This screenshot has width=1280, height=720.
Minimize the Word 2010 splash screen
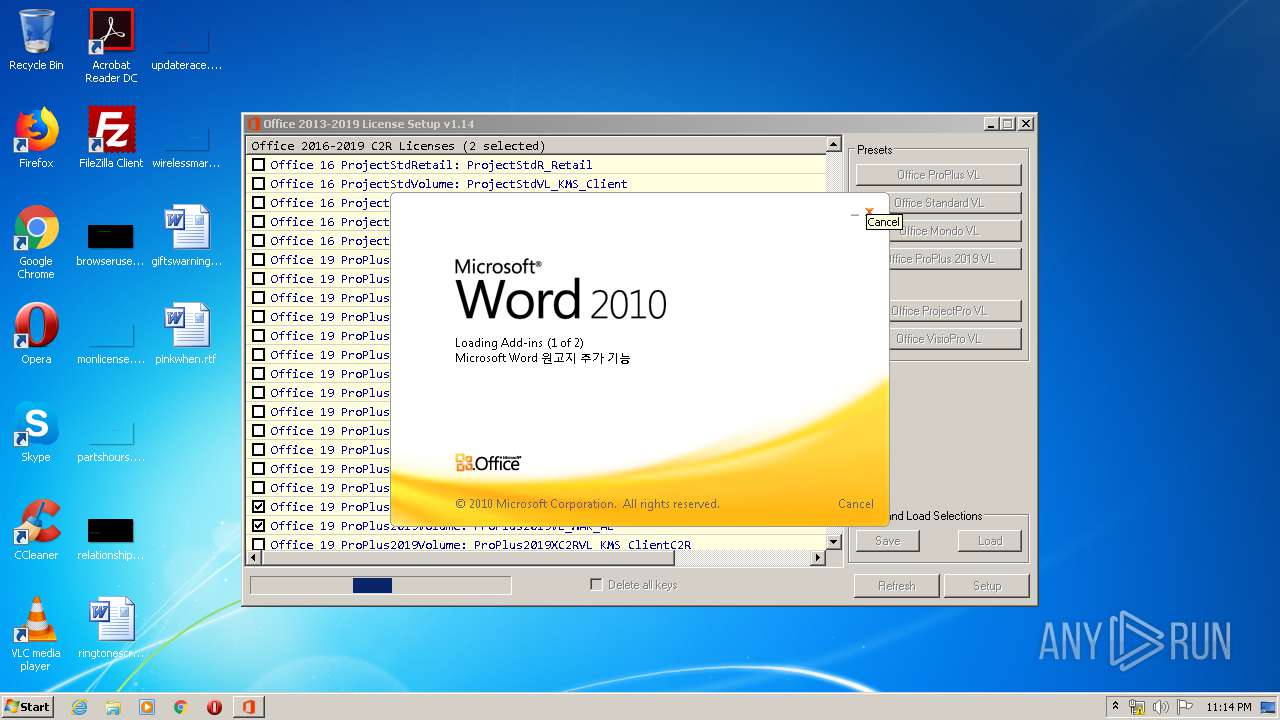point(855,214)
